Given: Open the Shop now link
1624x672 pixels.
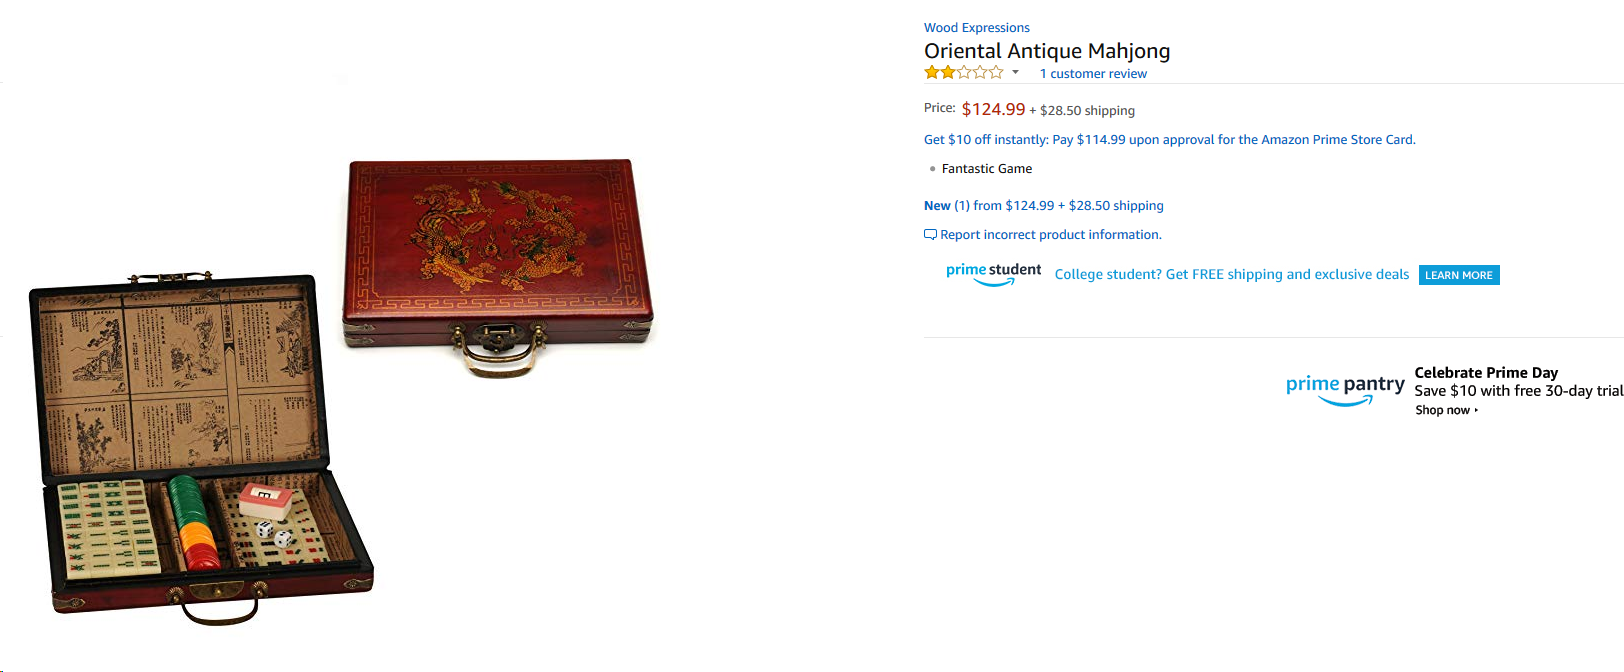Looking at the screenshot, I should pos(1442,410).
